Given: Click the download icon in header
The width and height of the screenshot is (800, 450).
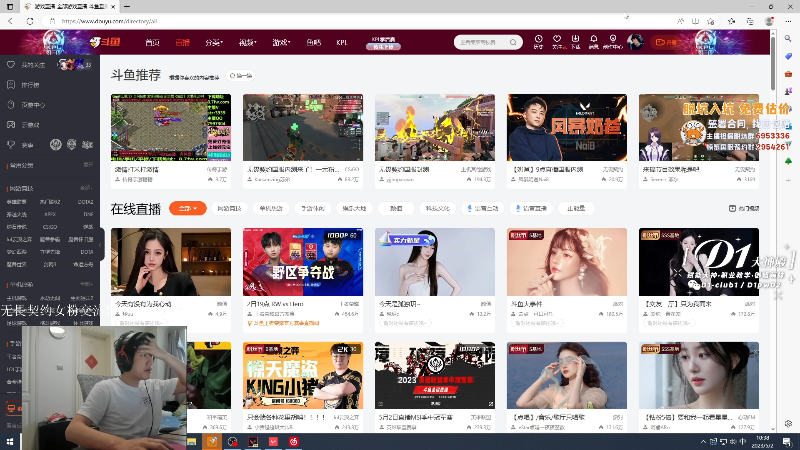Looking at the screenshot, I should pos(575,41).
